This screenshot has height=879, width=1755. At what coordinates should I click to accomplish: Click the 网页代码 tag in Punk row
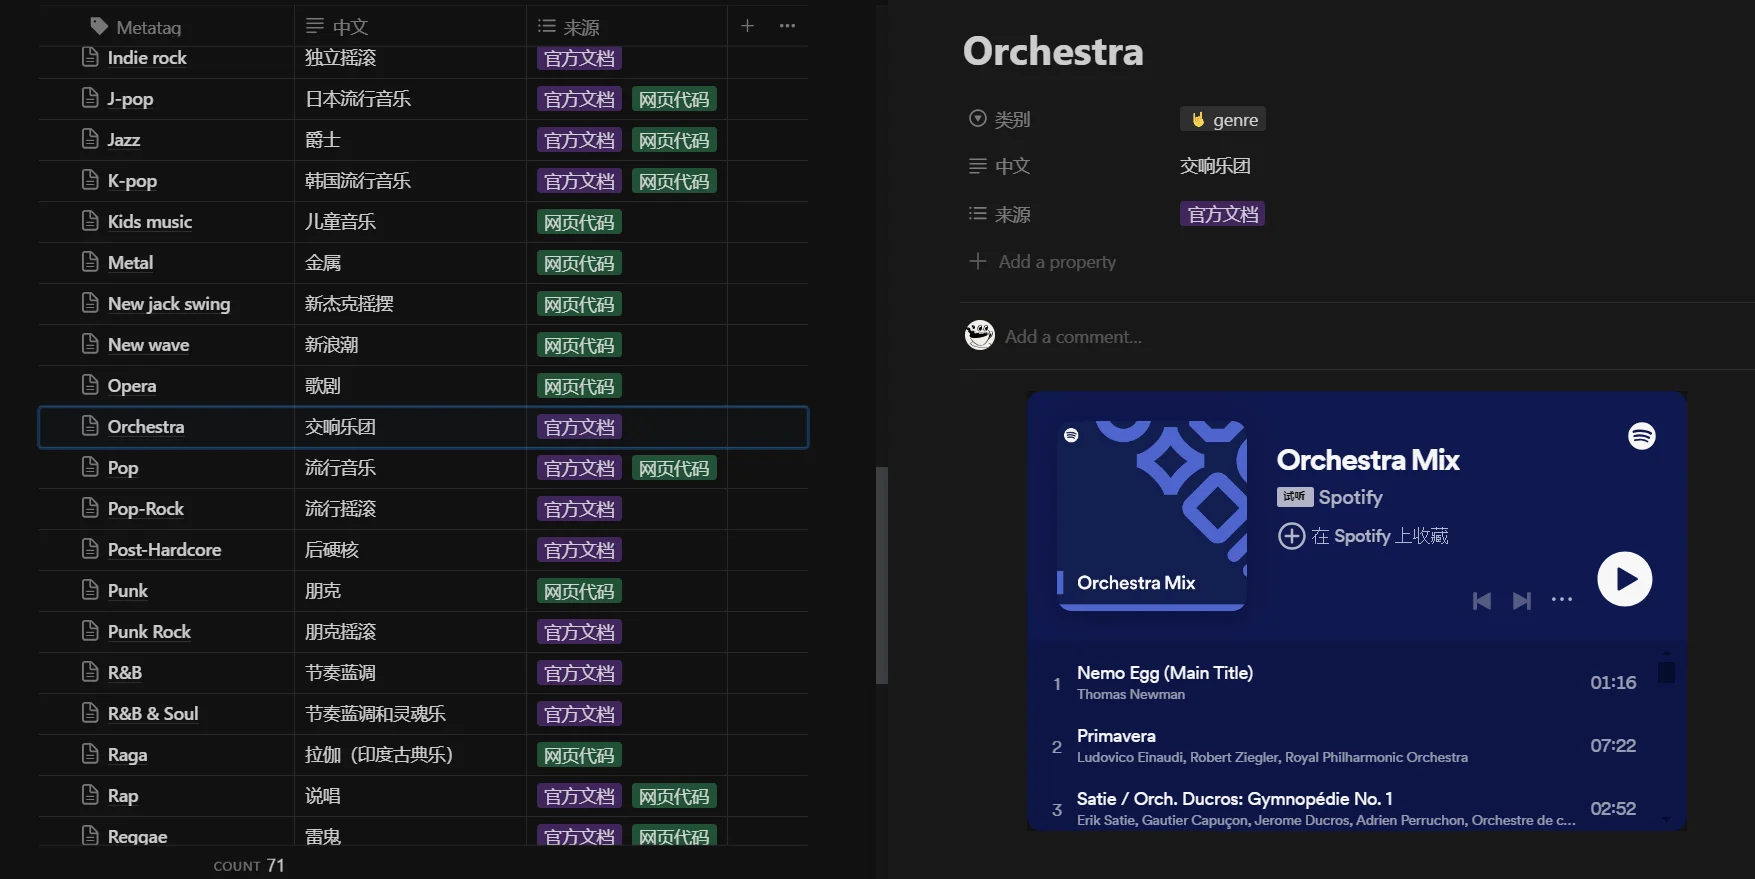coord(580,591)
